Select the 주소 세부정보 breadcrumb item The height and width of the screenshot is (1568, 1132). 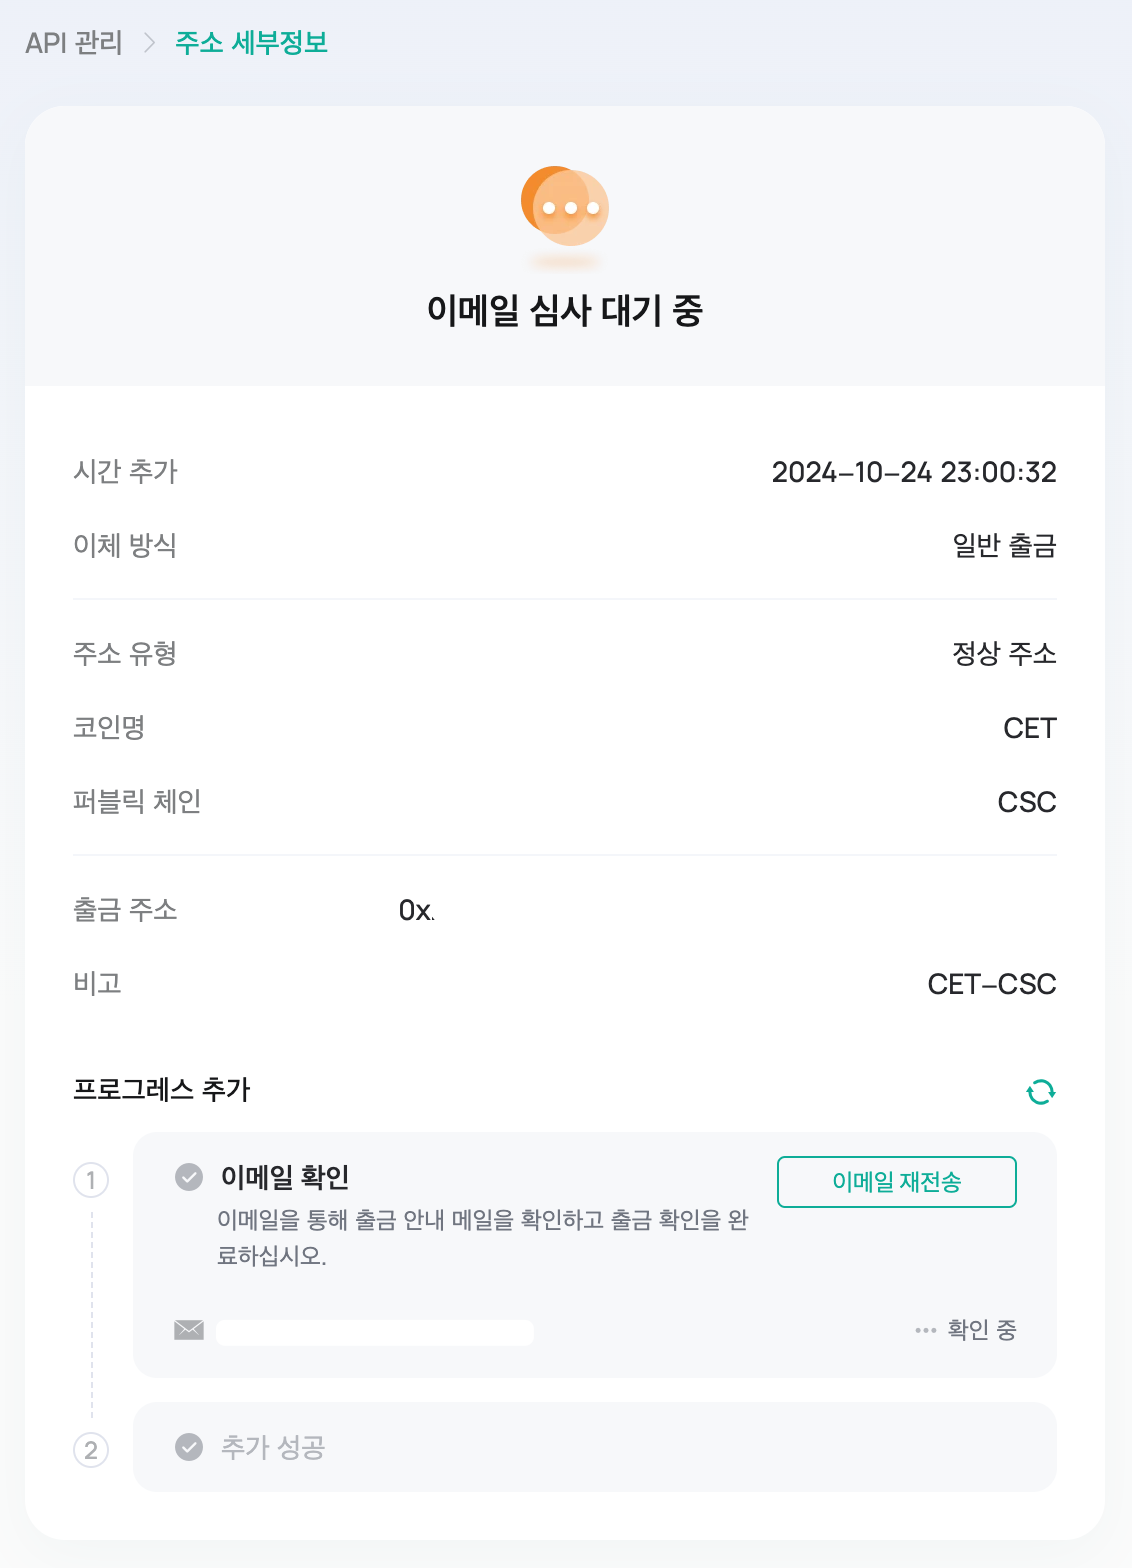[x=252, y=43]
